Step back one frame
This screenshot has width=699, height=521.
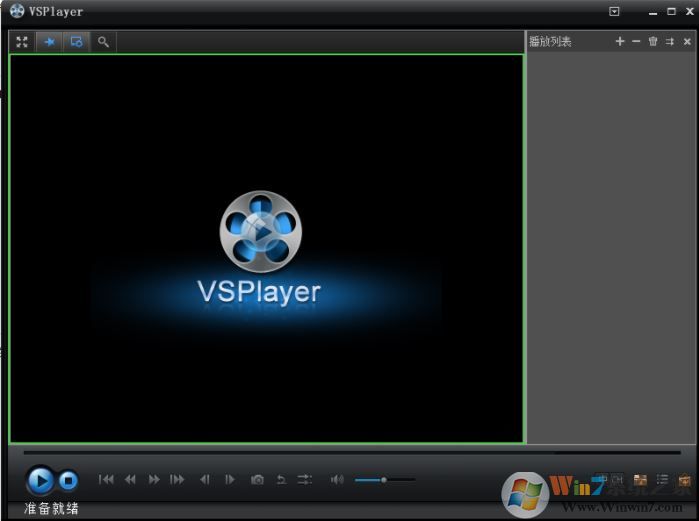click(205, 480)
